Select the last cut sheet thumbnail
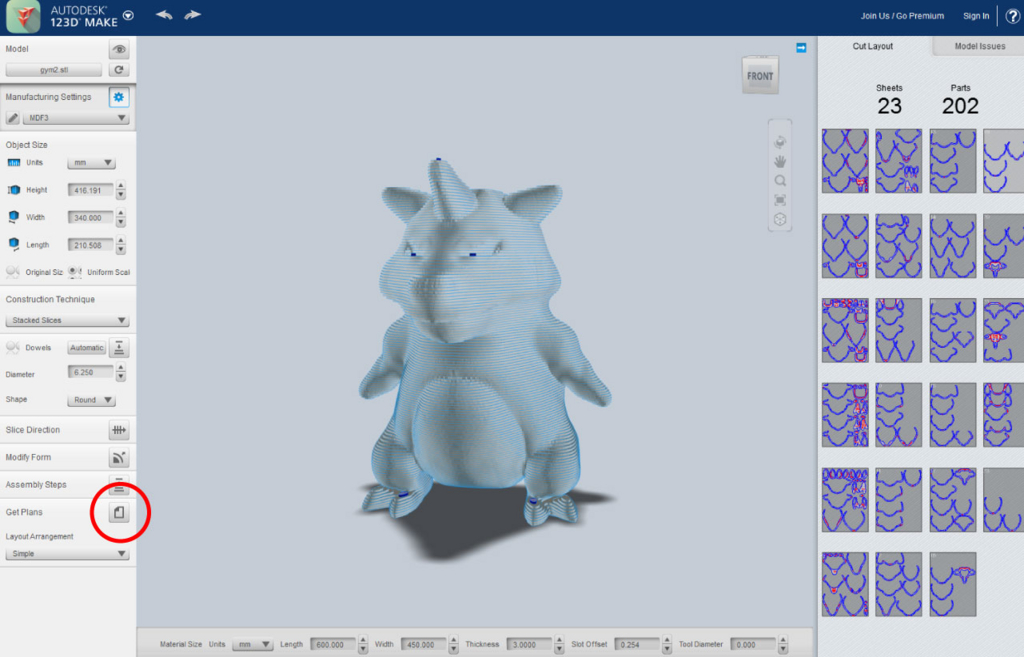 pos(953,584)
